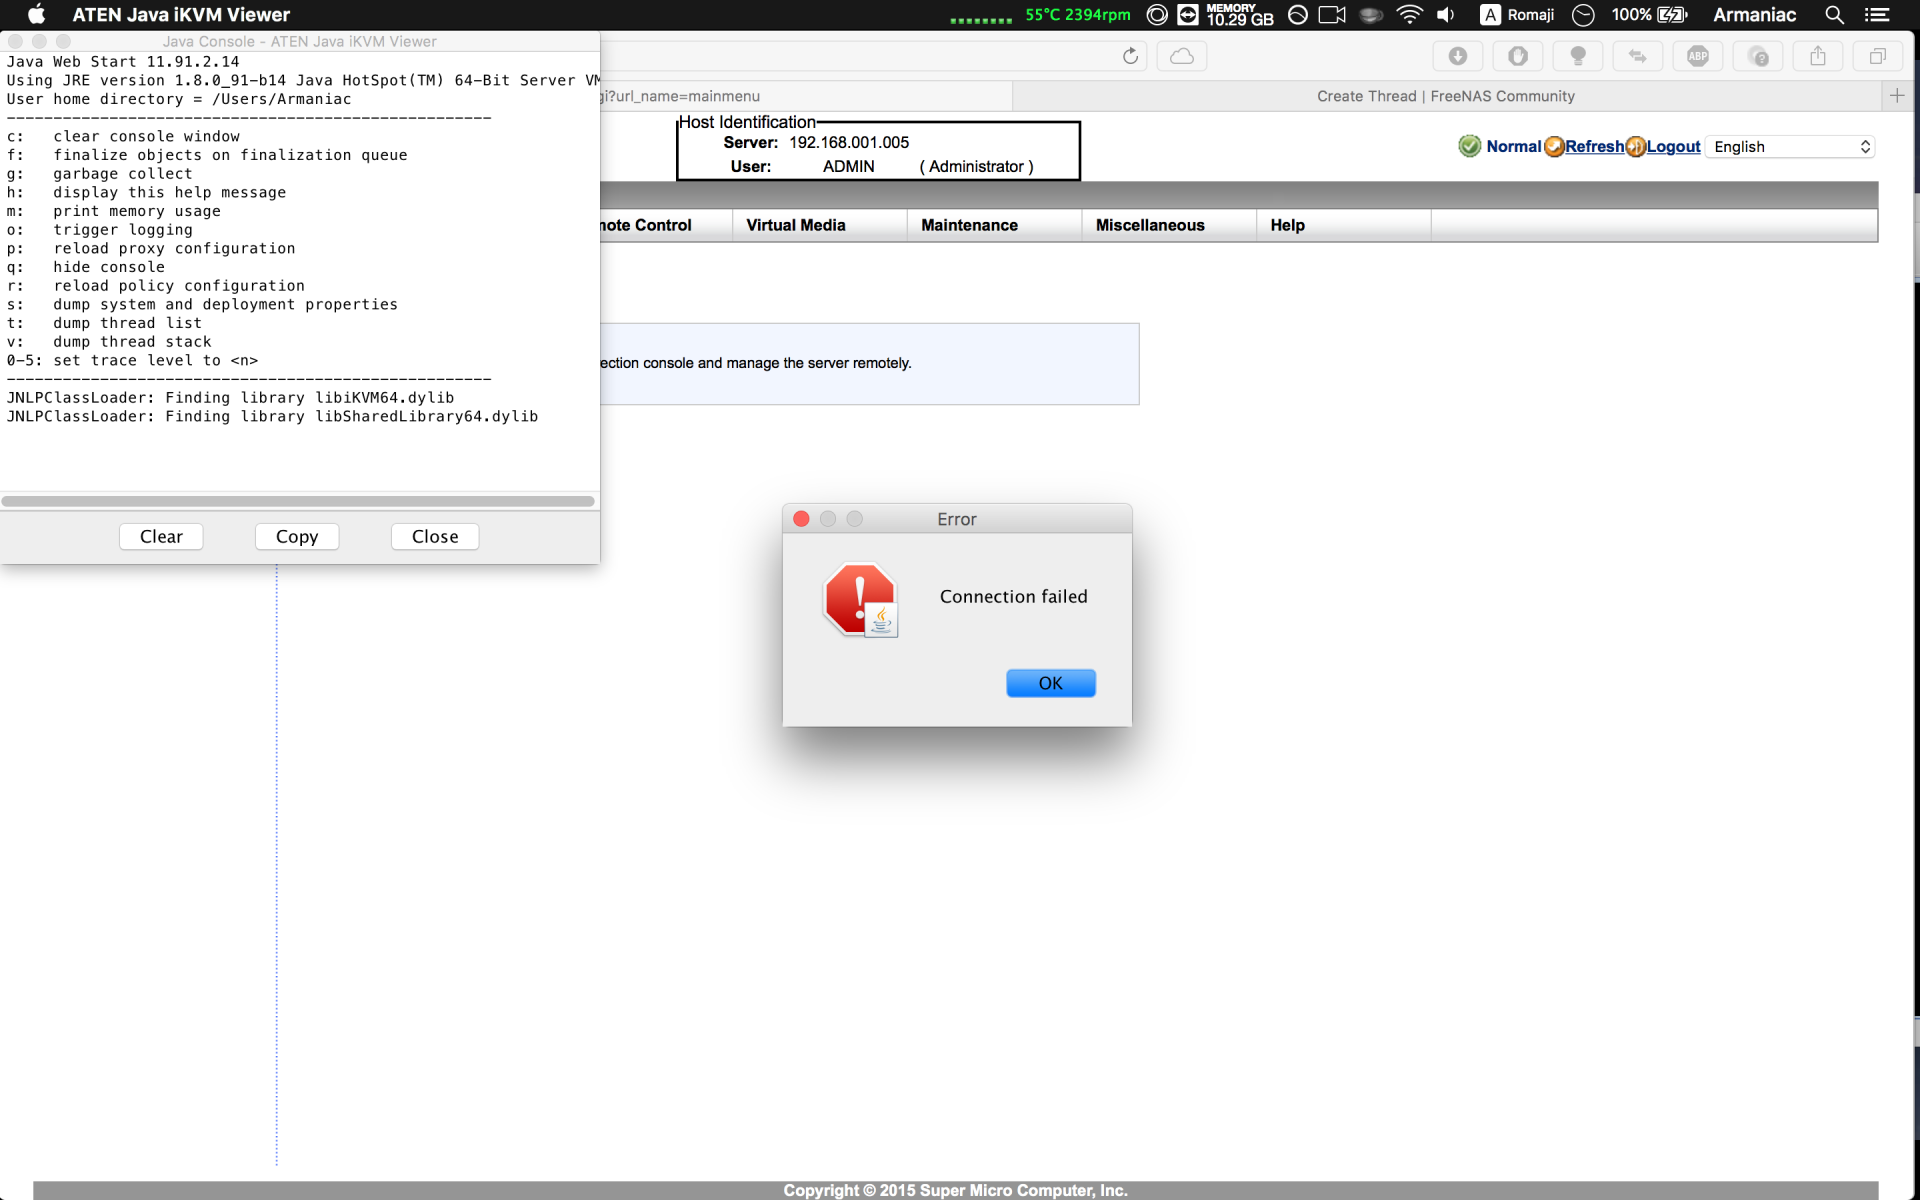Switch to Create Thread FreeNAS Community tab

pos(1445,96)
